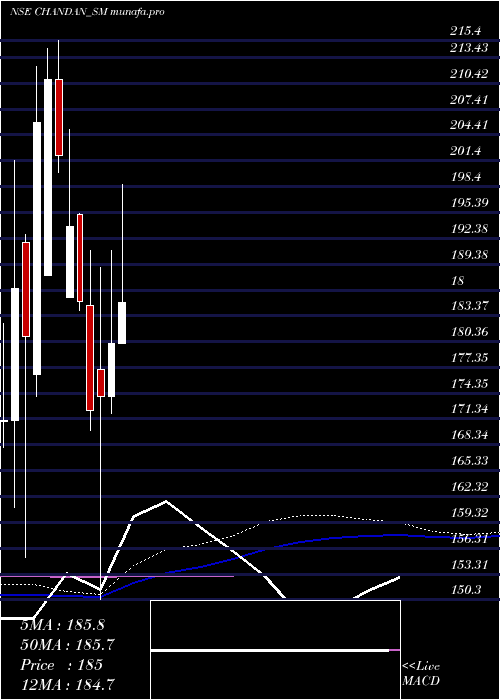The image size is (500, 700).
Task: Select the 177.35 axis value
Action: coord(469,358)
